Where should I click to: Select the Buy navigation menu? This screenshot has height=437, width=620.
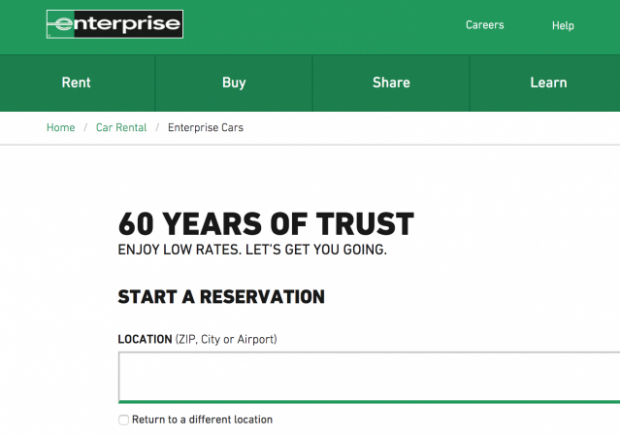click(x=234, y=83)
